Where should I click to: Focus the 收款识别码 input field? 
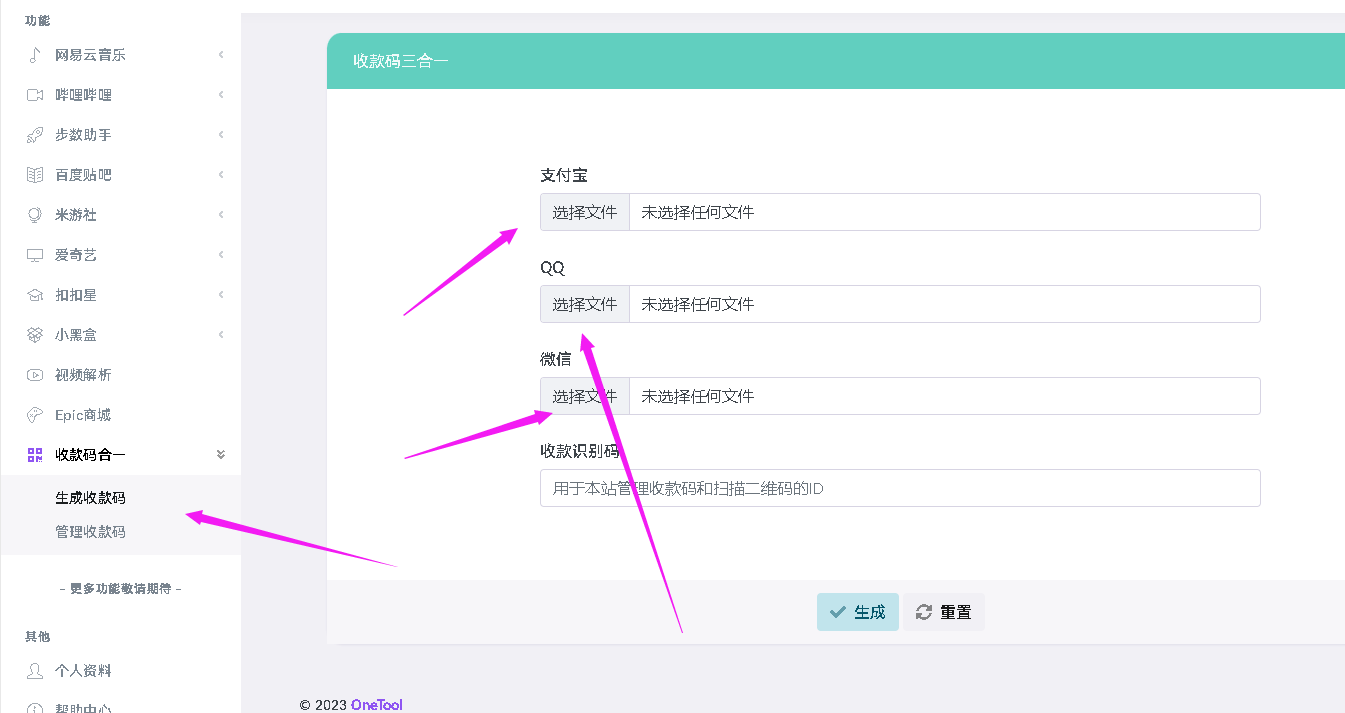click(x=900, y=488)
